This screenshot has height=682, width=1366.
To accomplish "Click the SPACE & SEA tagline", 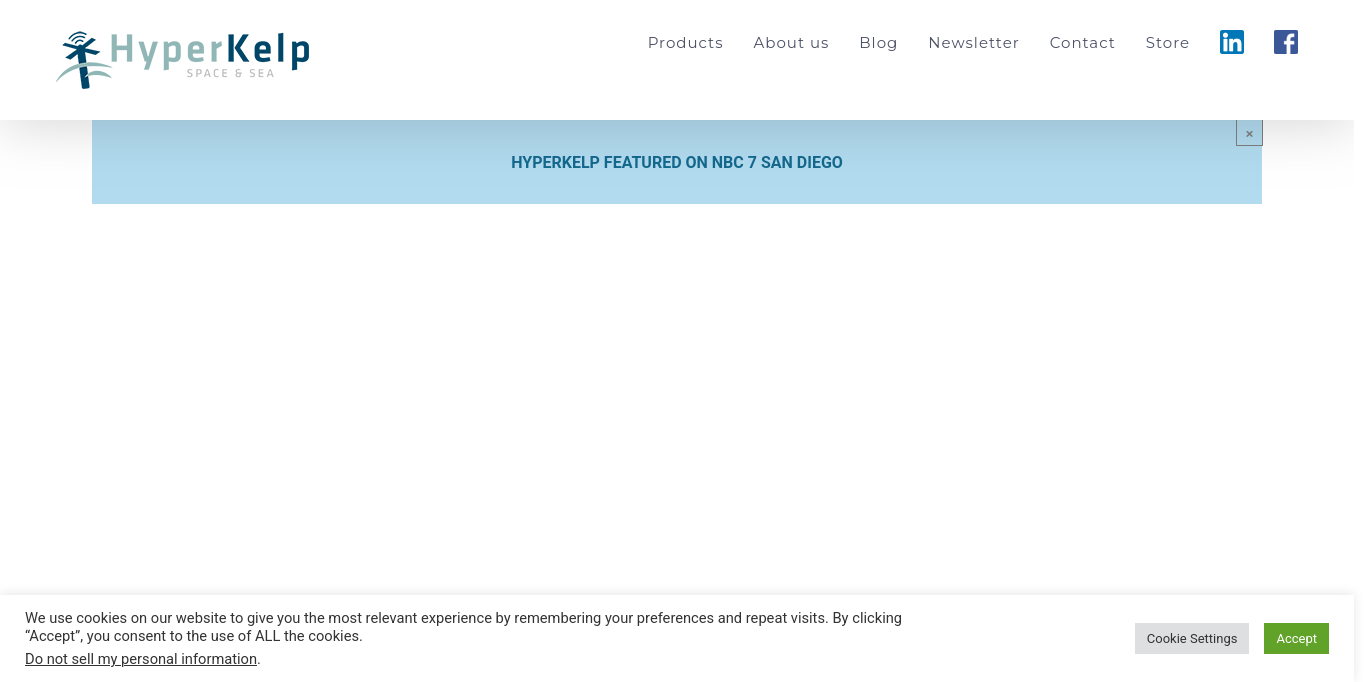I will click(x=230, y=74).
